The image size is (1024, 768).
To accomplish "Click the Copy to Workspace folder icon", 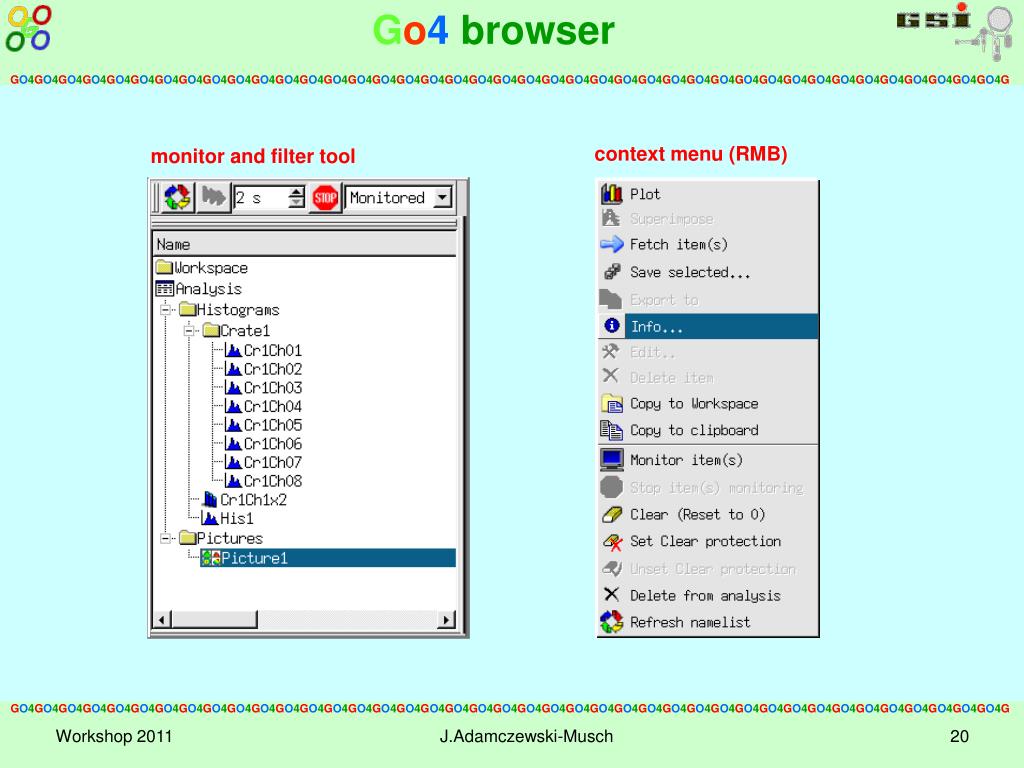I will [x=612, y=403].
